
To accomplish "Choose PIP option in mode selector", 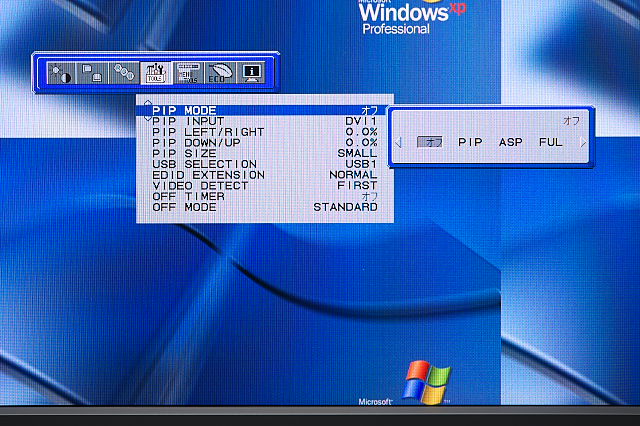I will 470,142.
